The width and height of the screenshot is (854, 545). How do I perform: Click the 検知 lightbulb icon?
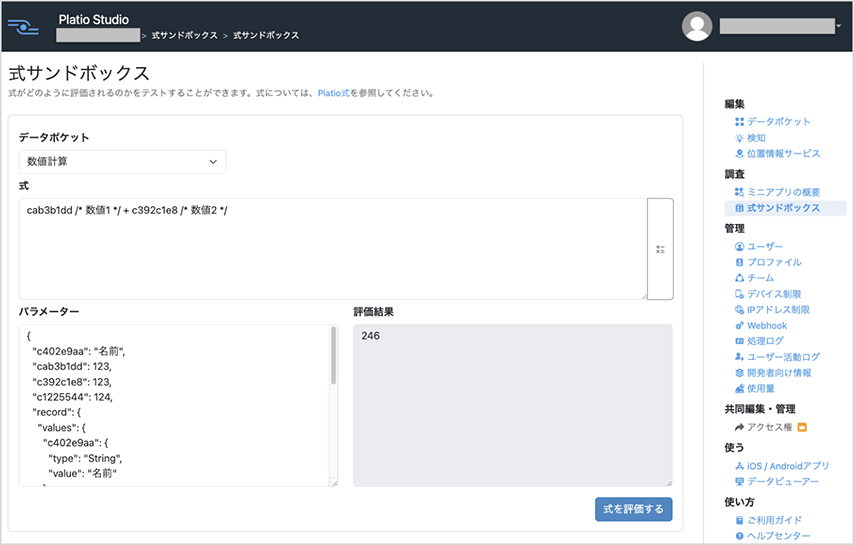(x=739, y=138)
